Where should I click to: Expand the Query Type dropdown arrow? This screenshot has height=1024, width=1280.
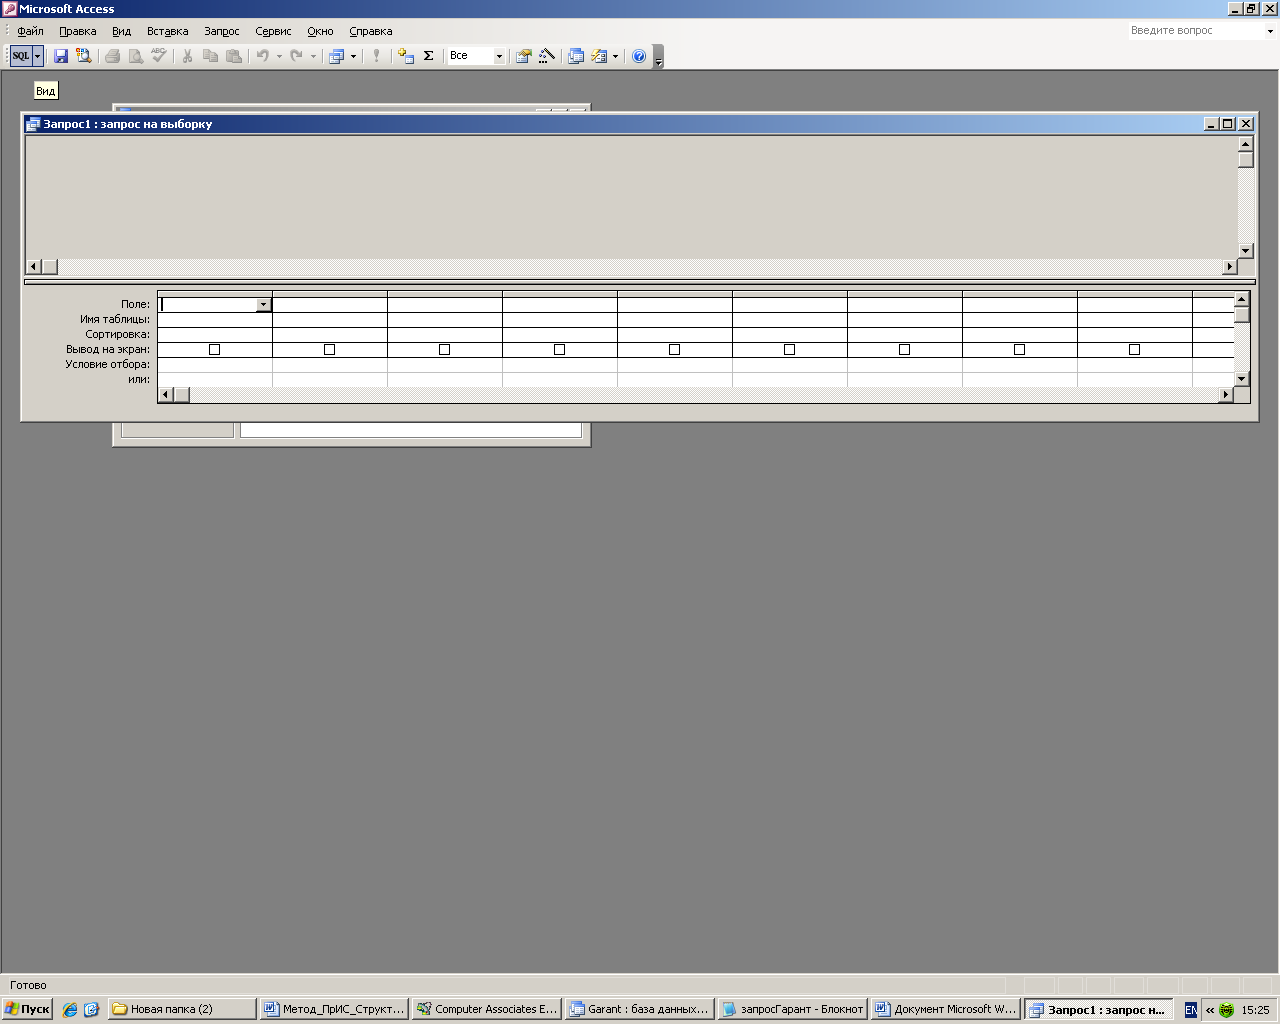(x=353, y=56)
